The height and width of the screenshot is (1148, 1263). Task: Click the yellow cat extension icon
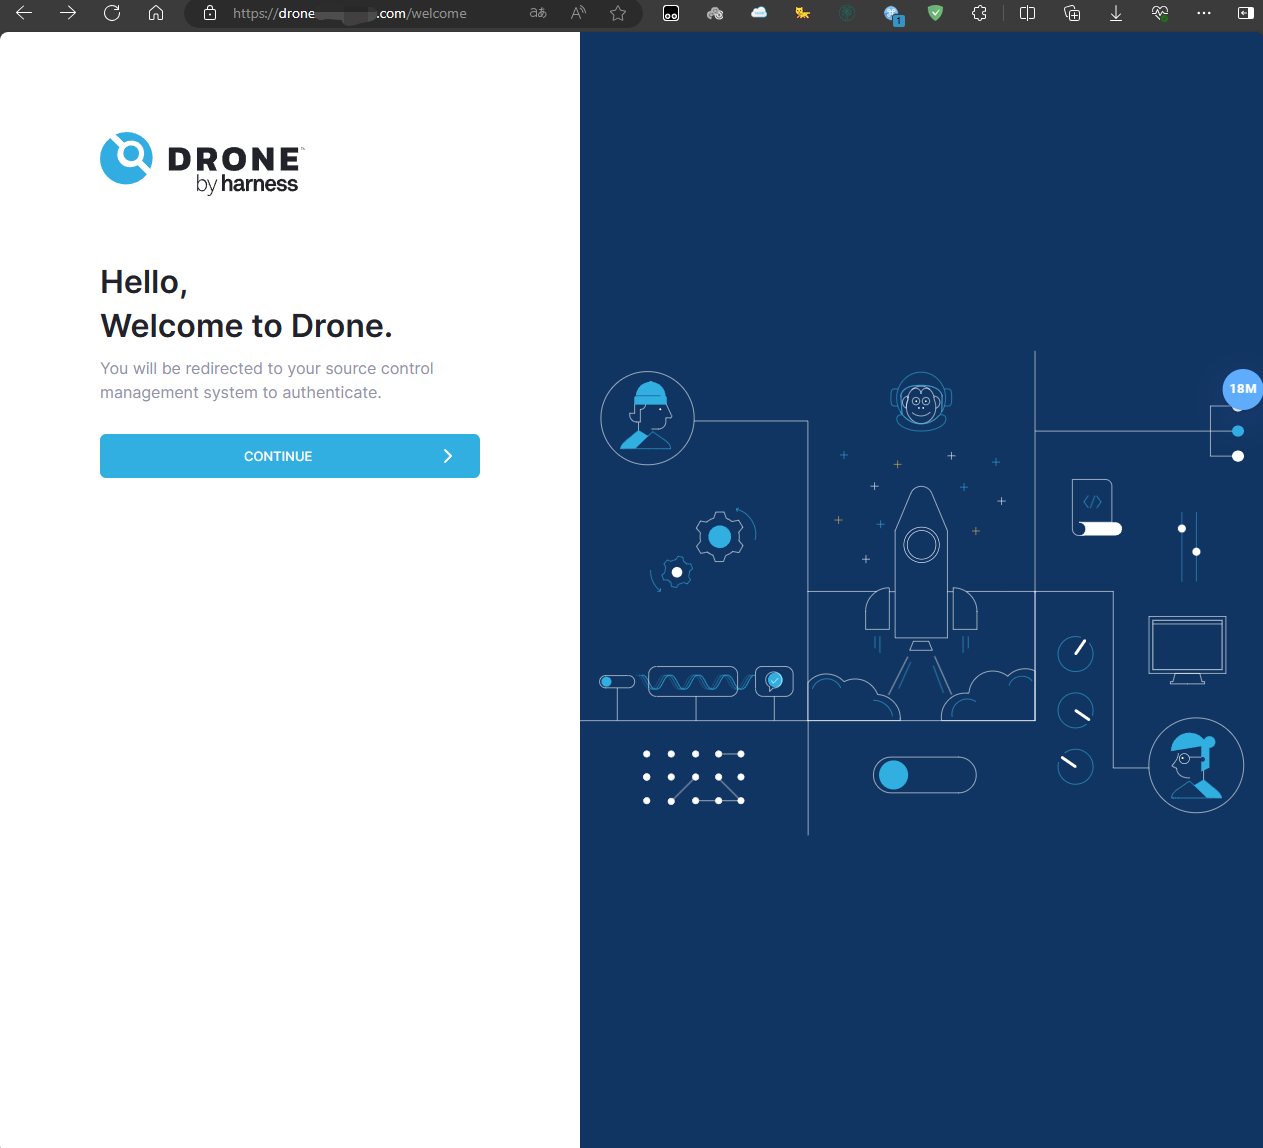tap(802, 13)
